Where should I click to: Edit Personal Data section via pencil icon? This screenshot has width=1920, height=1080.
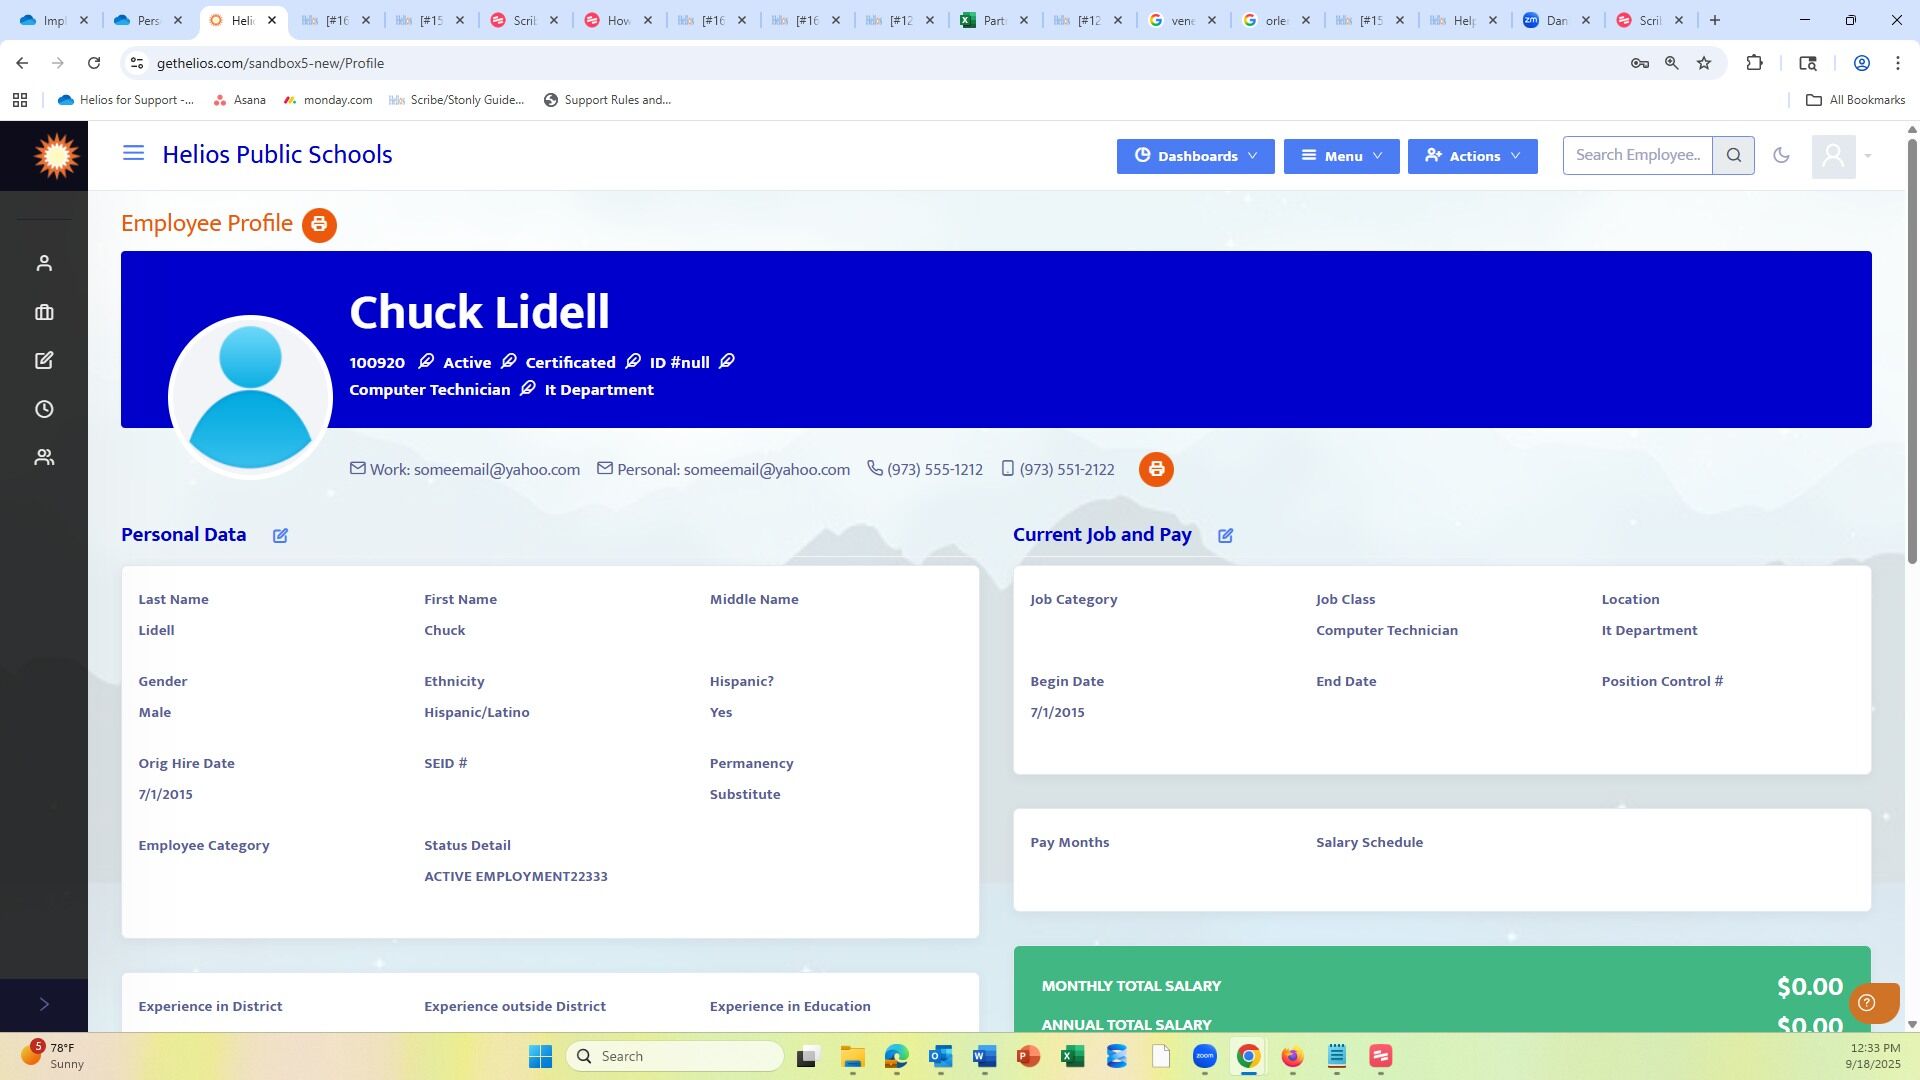[x=280, y=536]
